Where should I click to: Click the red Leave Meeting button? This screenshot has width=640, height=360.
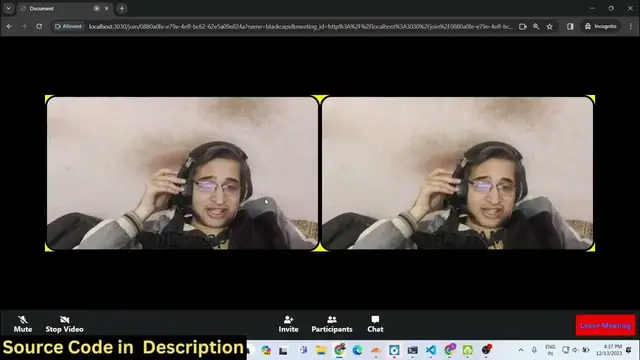606,325
